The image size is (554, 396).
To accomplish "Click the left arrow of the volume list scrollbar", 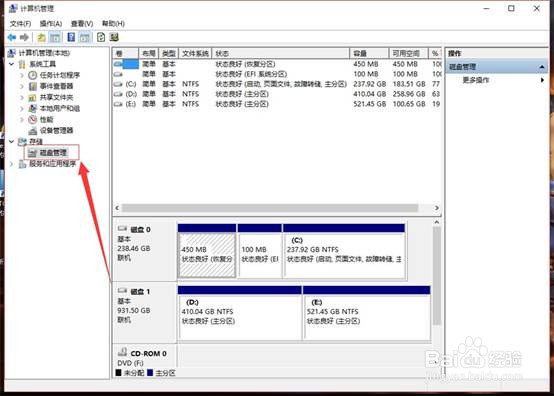I will click(x=117, y=208).
